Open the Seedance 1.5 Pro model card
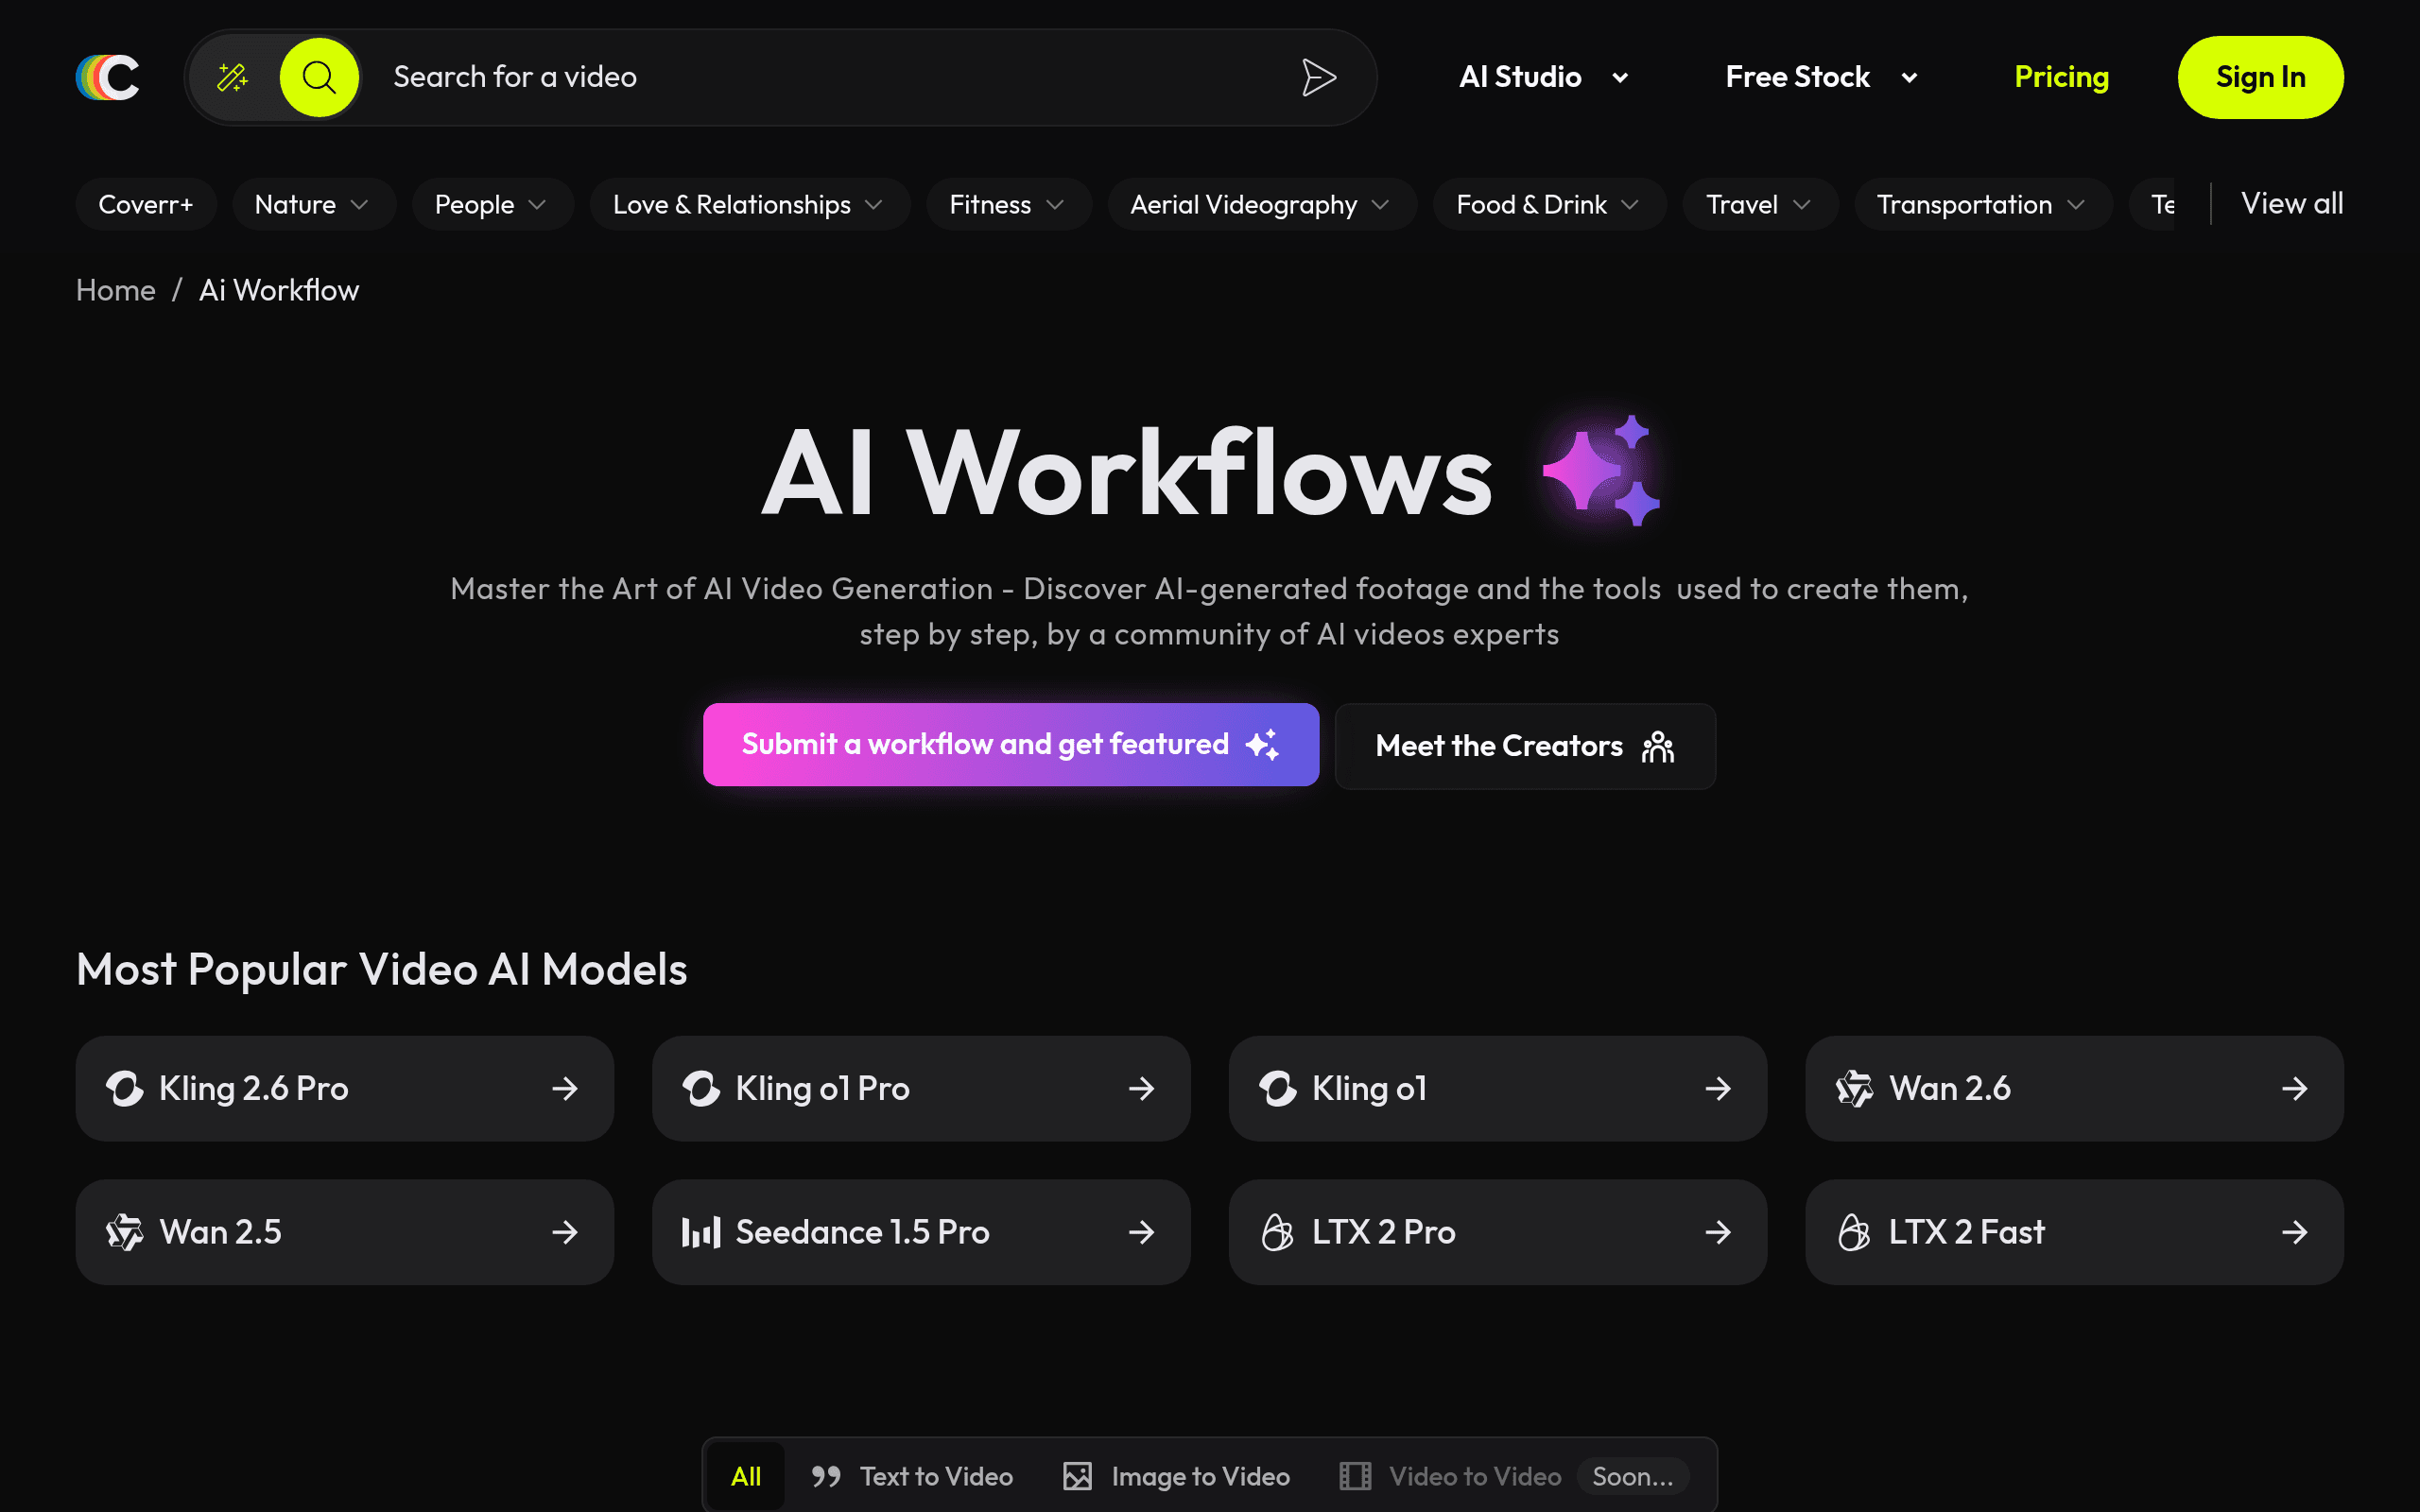Viewport: 2420px width, 1512px height. (x=921, y=1232)
